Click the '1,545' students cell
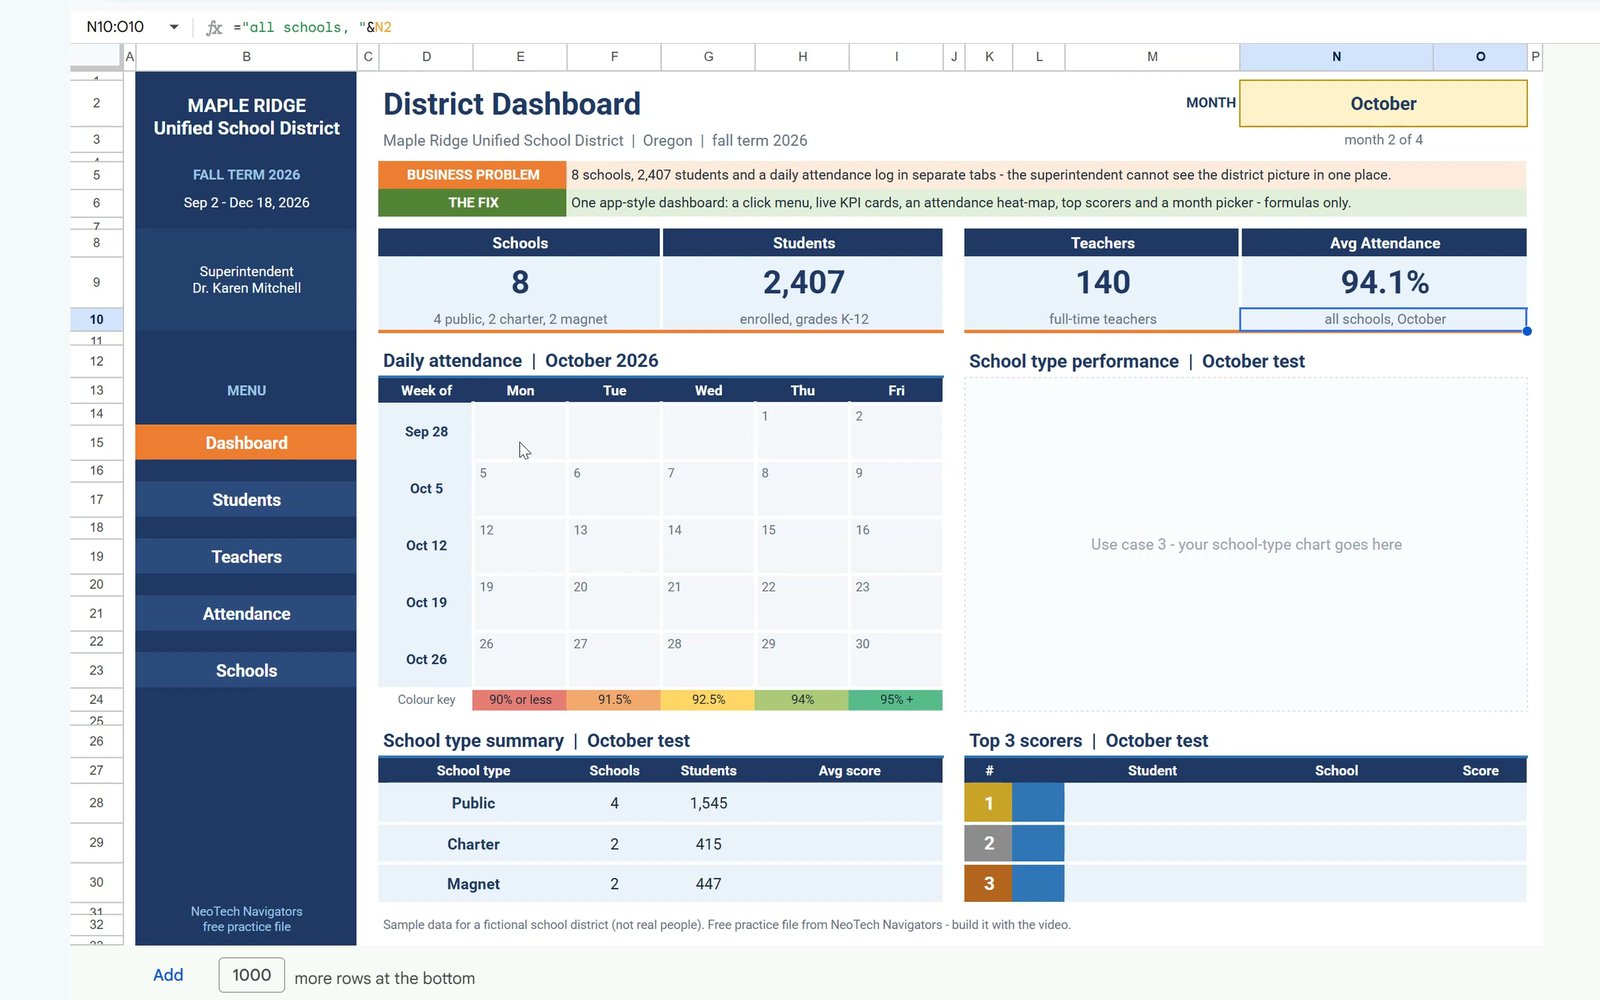The image size is (1600, 1000). (x=708, y=803)
